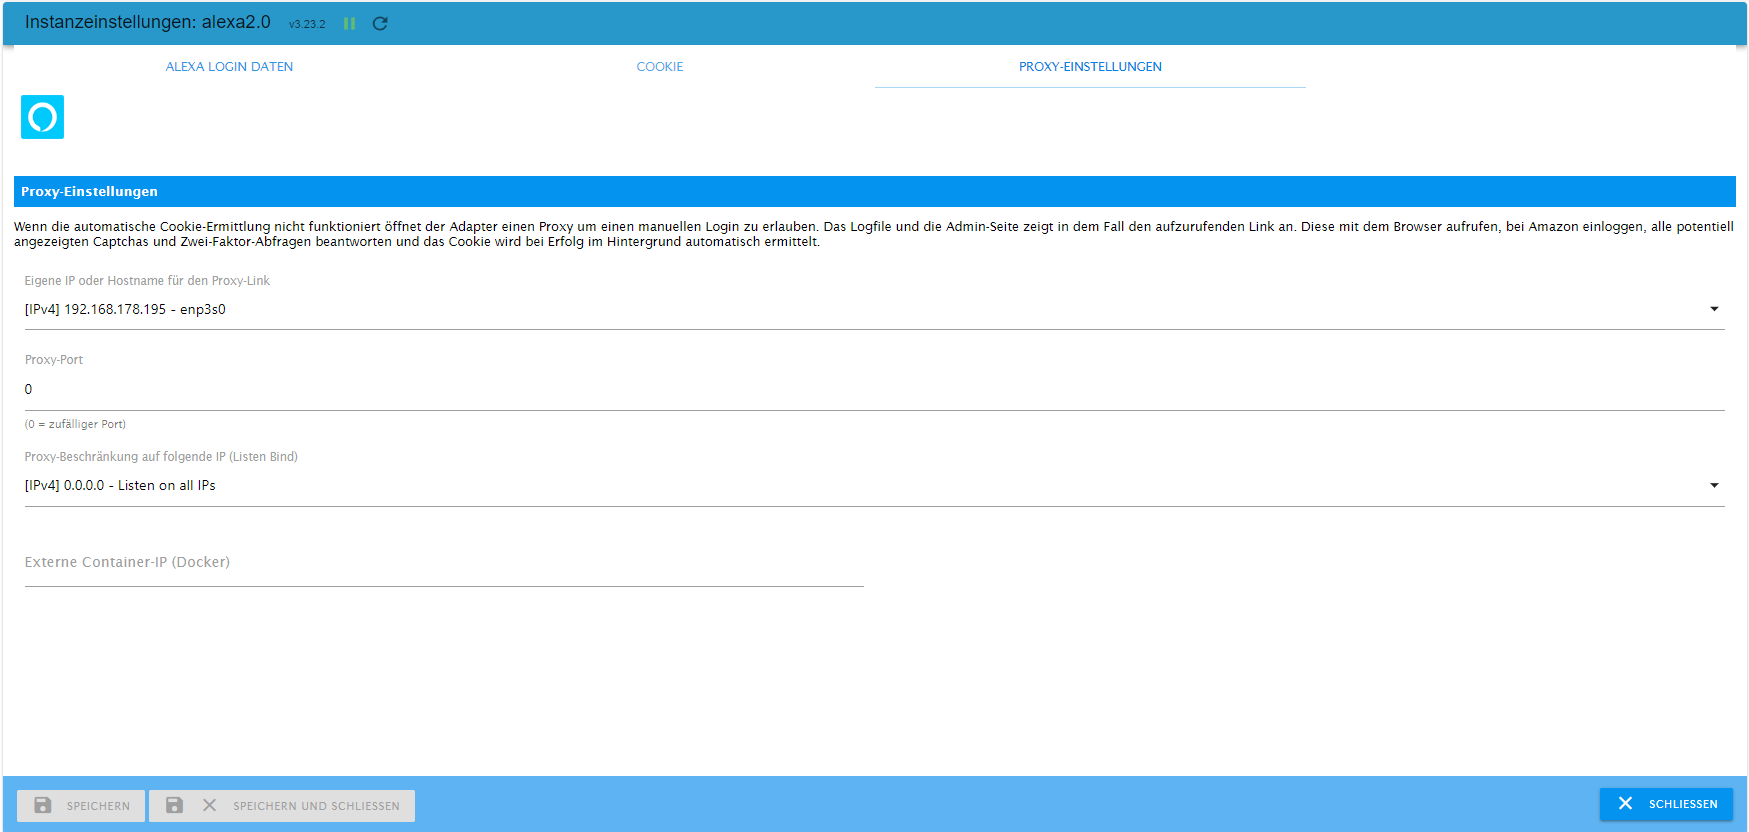Click arrow of the 0.0.0.0 Listen dropdown
The image size is (1749, 832).
pyautogui.click(x=1714, y=485)
